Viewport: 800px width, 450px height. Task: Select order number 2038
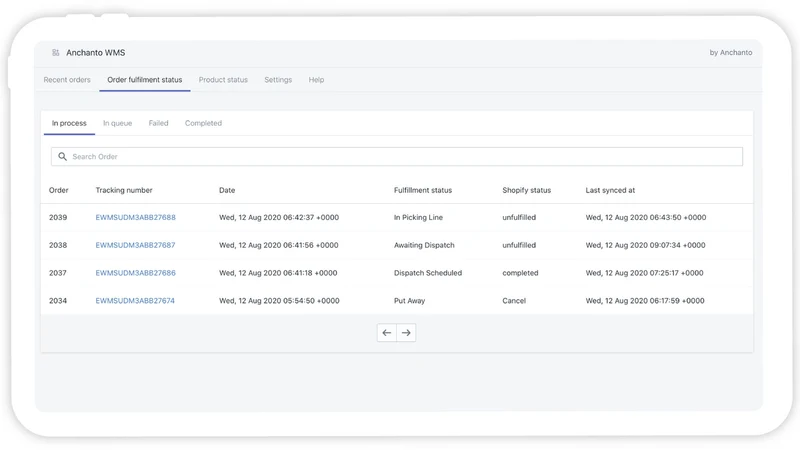point(58,245)
